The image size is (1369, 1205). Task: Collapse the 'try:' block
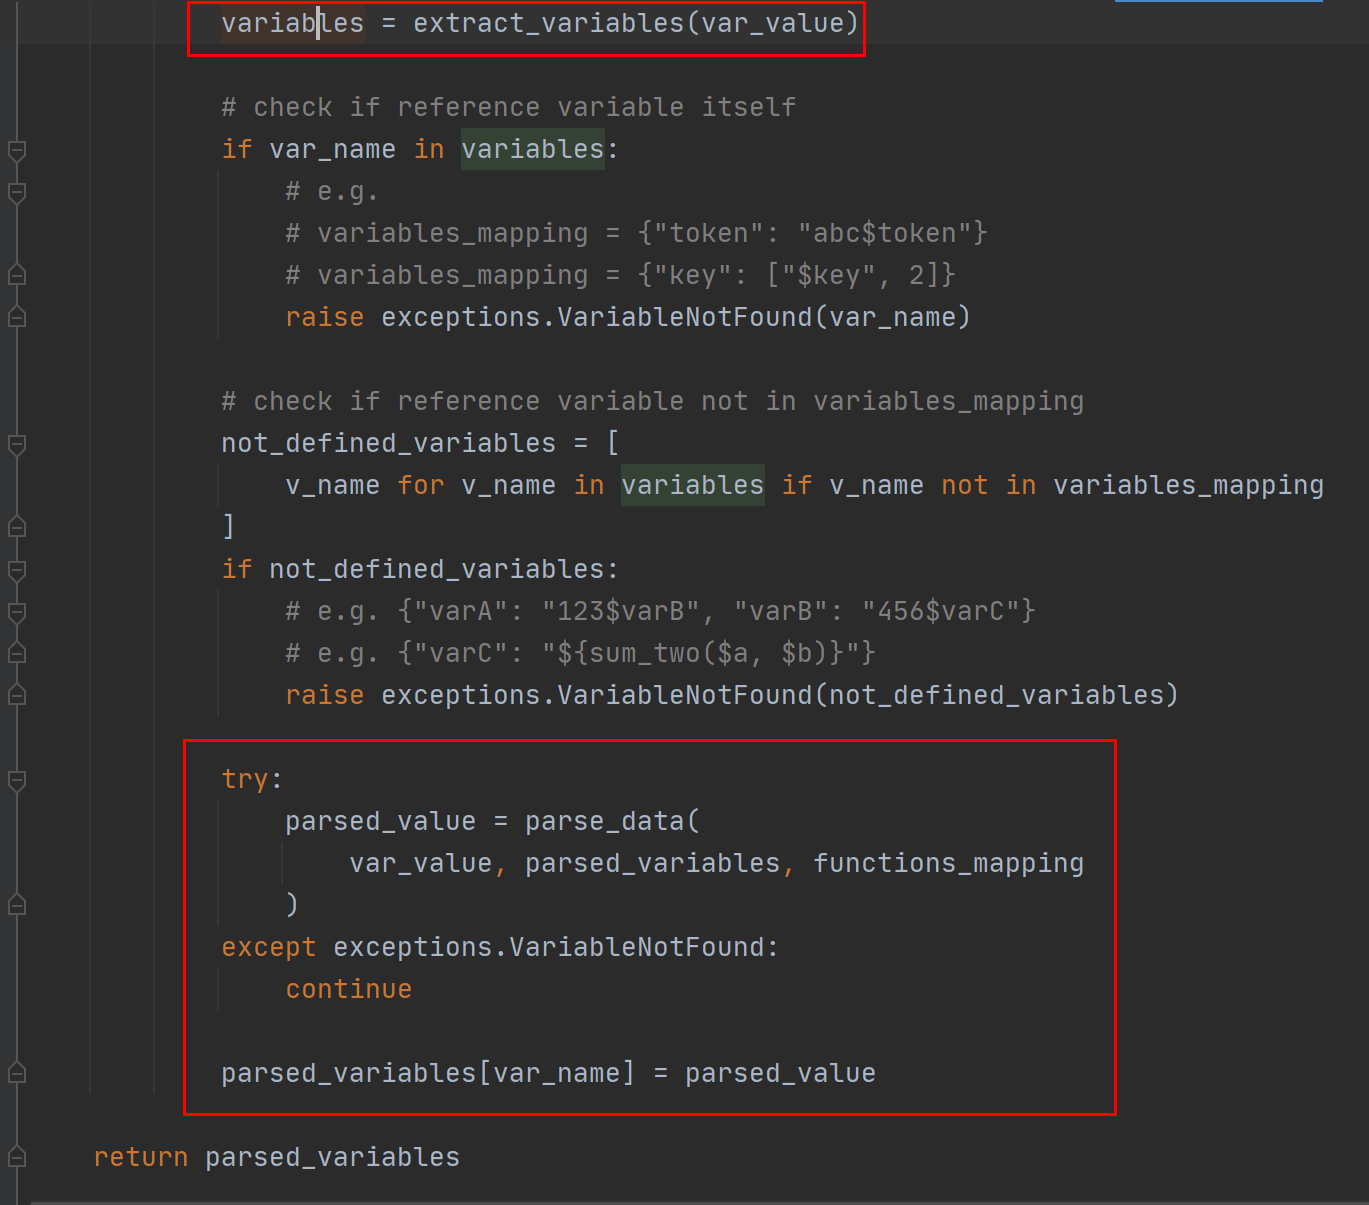(17, 781)
